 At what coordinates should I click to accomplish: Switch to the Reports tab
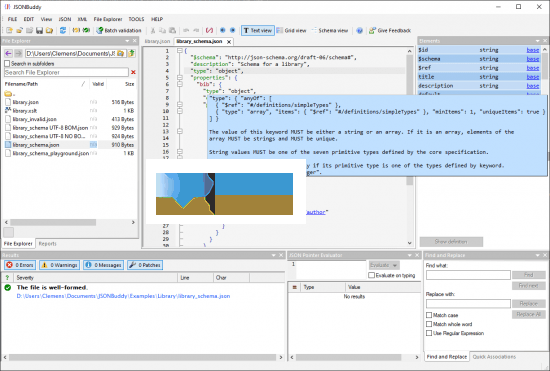point(47,243)
